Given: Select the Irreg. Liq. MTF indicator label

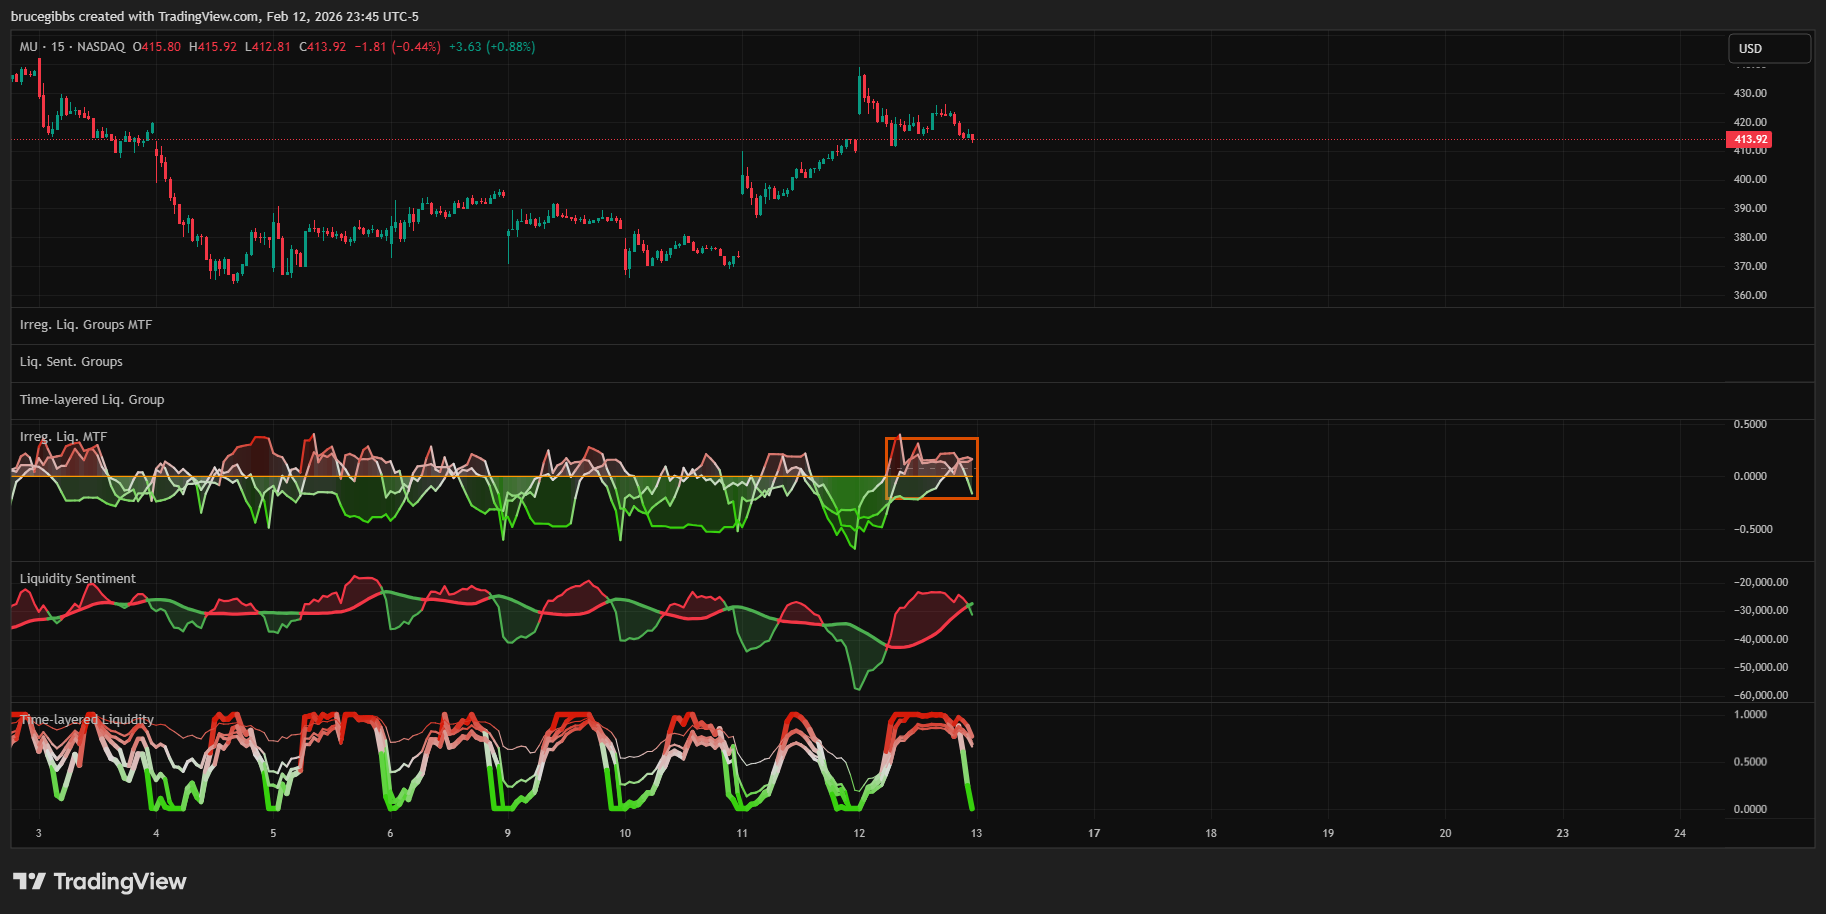Looking at the screenshot, I should click(x=63, y=437).
